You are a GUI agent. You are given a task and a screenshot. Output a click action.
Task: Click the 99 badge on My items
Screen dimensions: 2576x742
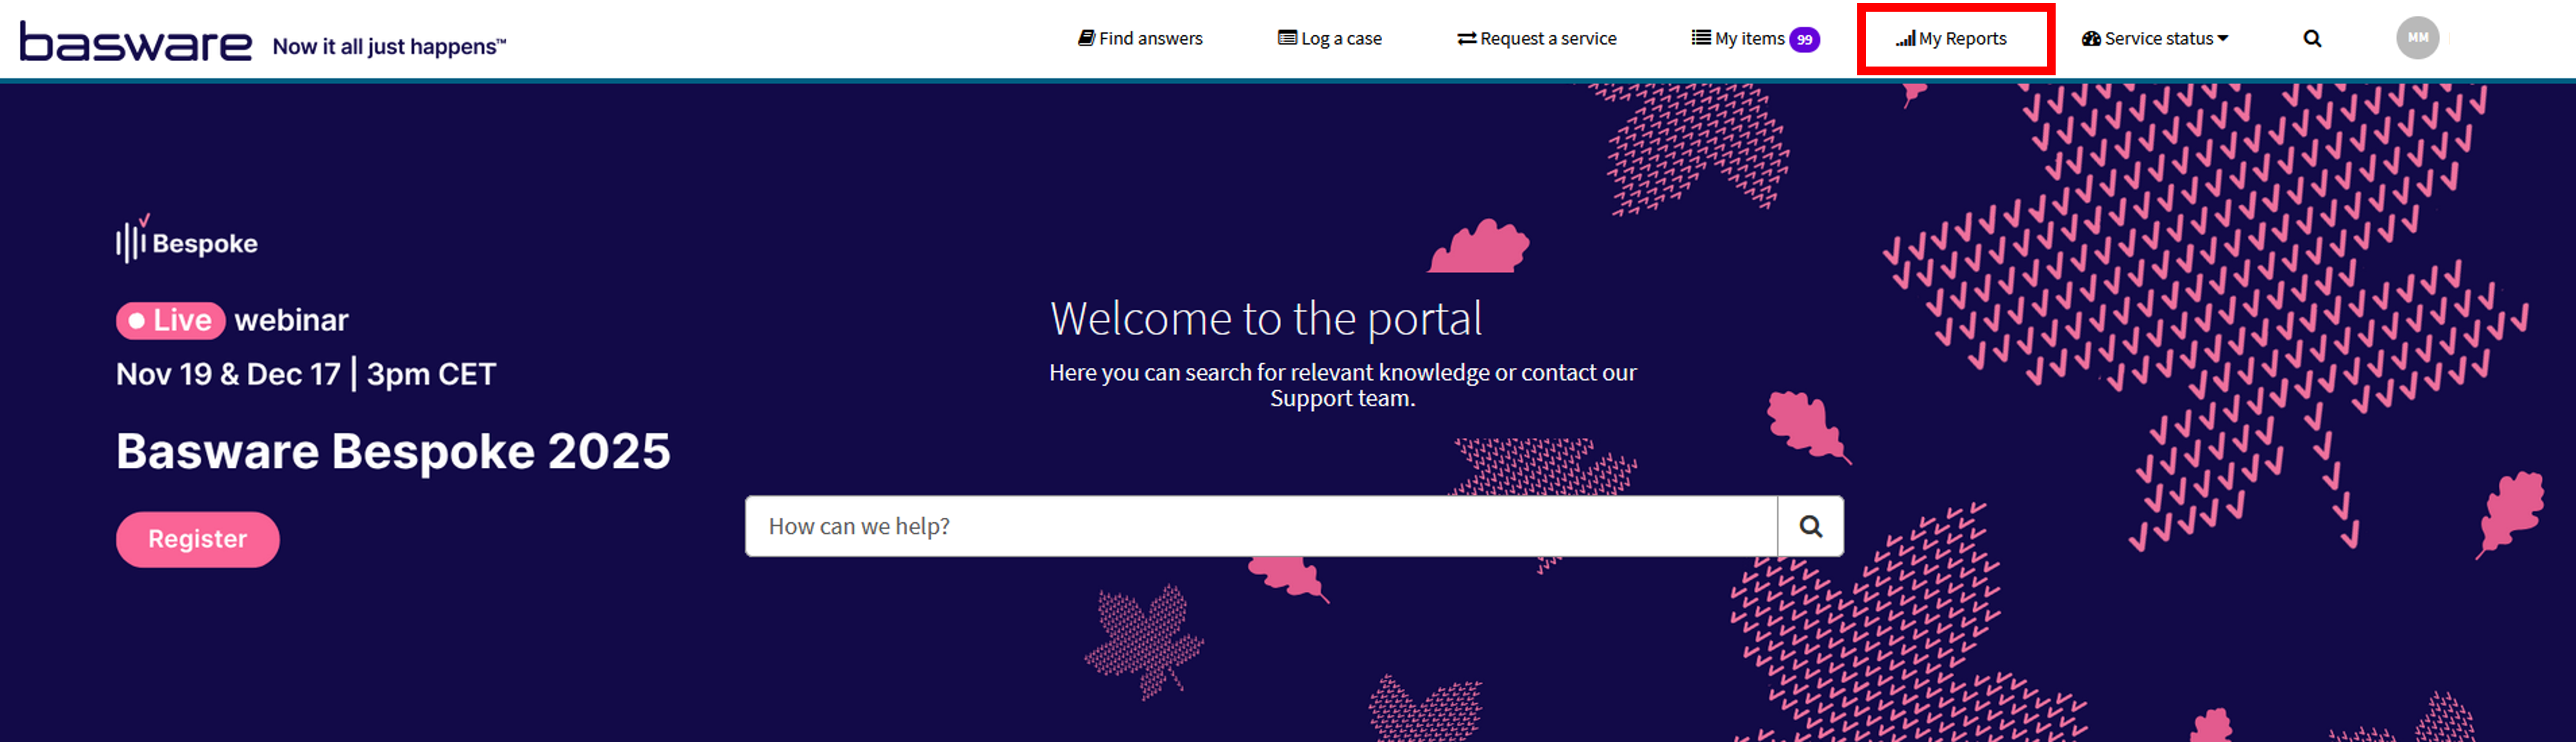click(1804, 39)
